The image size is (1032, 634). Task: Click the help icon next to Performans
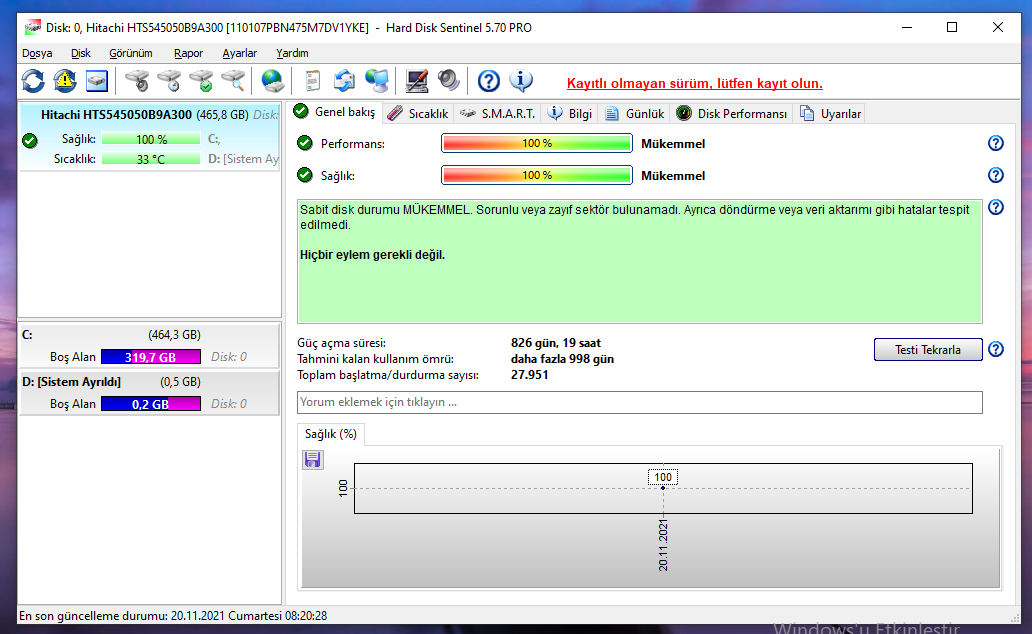click(996, 143)
